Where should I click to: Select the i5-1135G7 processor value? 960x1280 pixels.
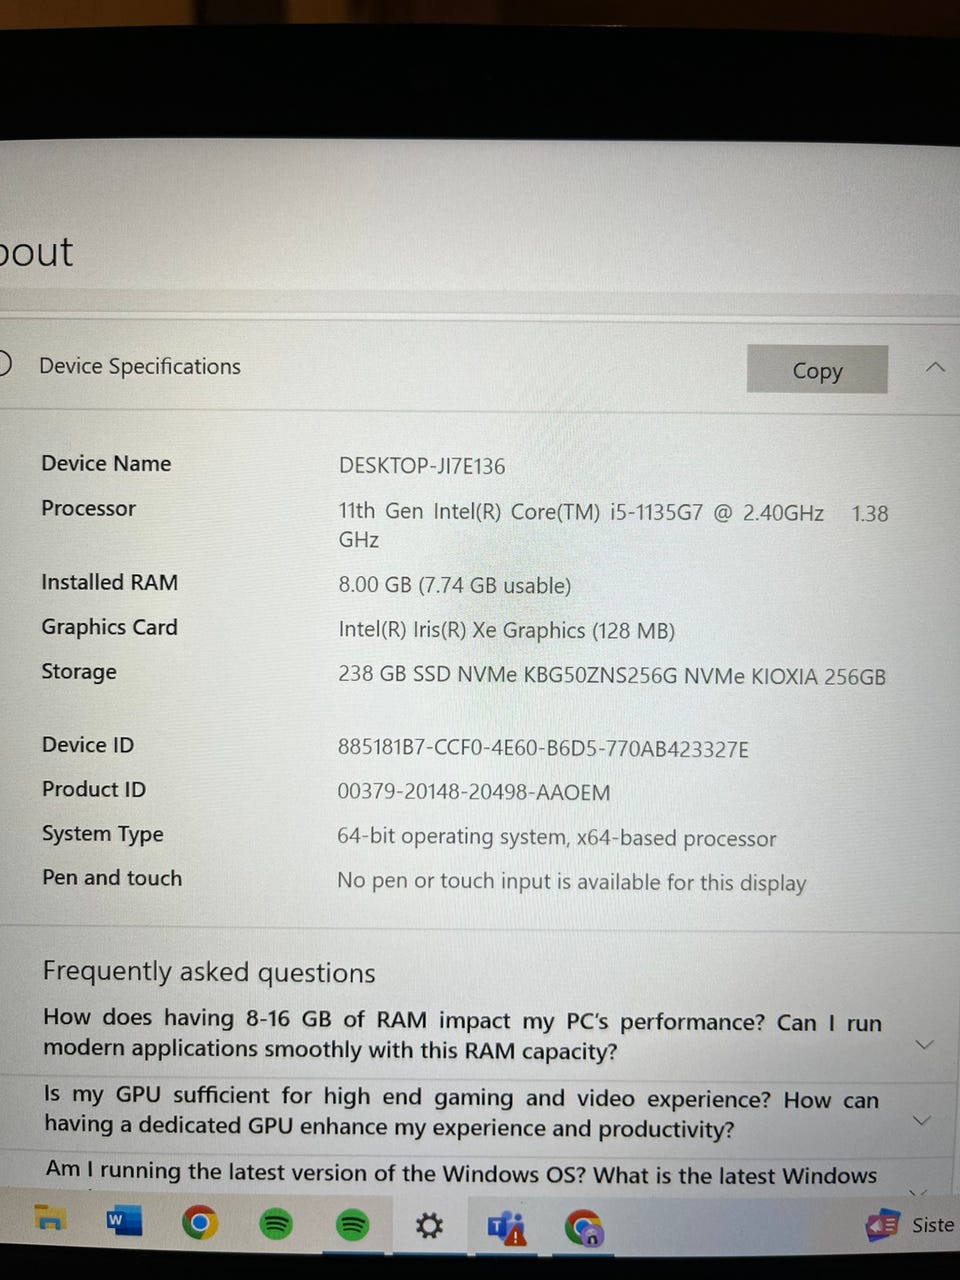click(613, 525)
